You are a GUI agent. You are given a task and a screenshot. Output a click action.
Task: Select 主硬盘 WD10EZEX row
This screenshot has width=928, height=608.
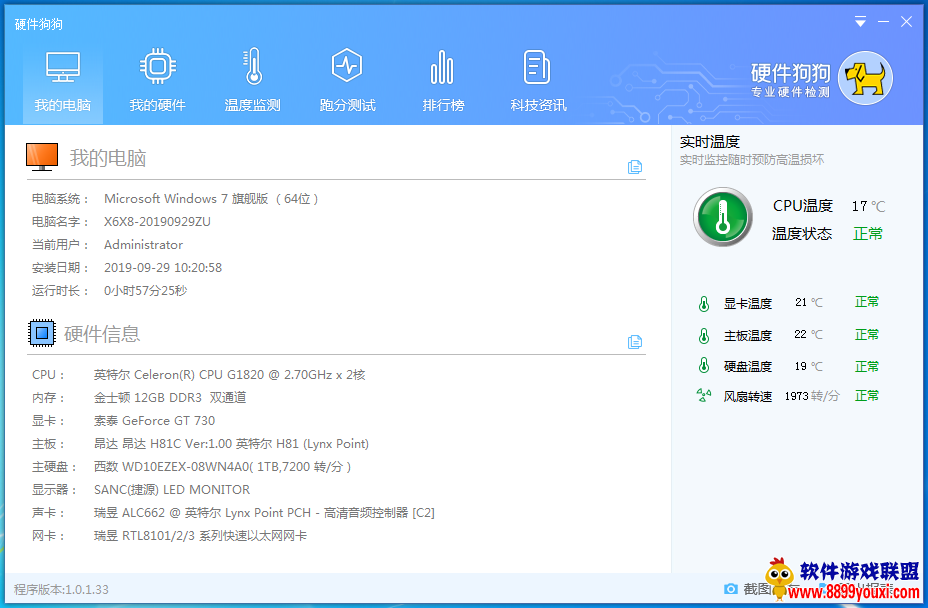coord(191,467)
